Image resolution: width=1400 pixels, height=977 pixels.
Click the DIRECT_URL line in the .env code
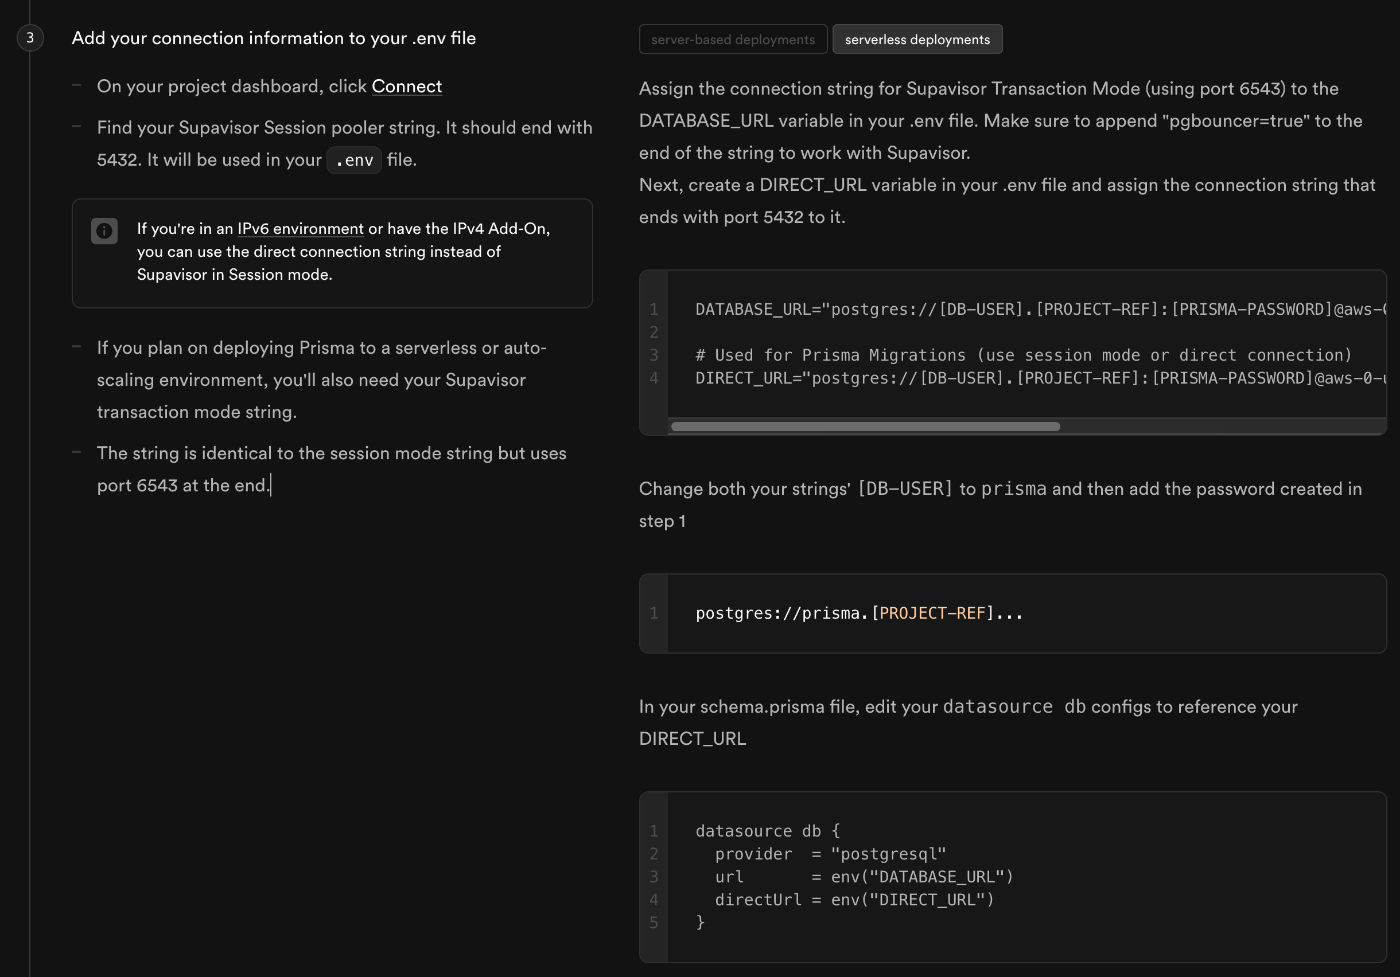(1040, 378)
